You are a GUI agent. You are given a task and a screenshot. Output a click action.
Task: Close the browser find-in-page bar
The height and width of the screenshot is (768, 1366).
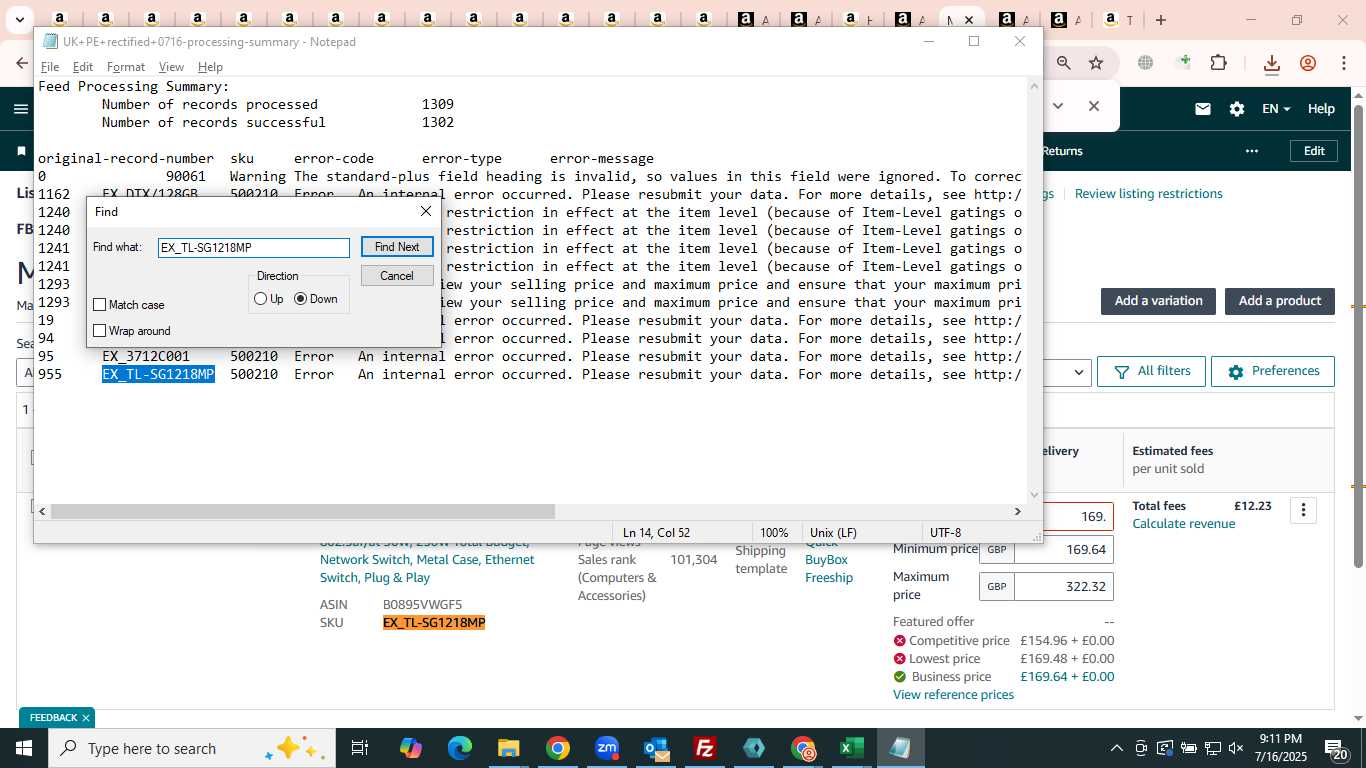(1094, 106)
